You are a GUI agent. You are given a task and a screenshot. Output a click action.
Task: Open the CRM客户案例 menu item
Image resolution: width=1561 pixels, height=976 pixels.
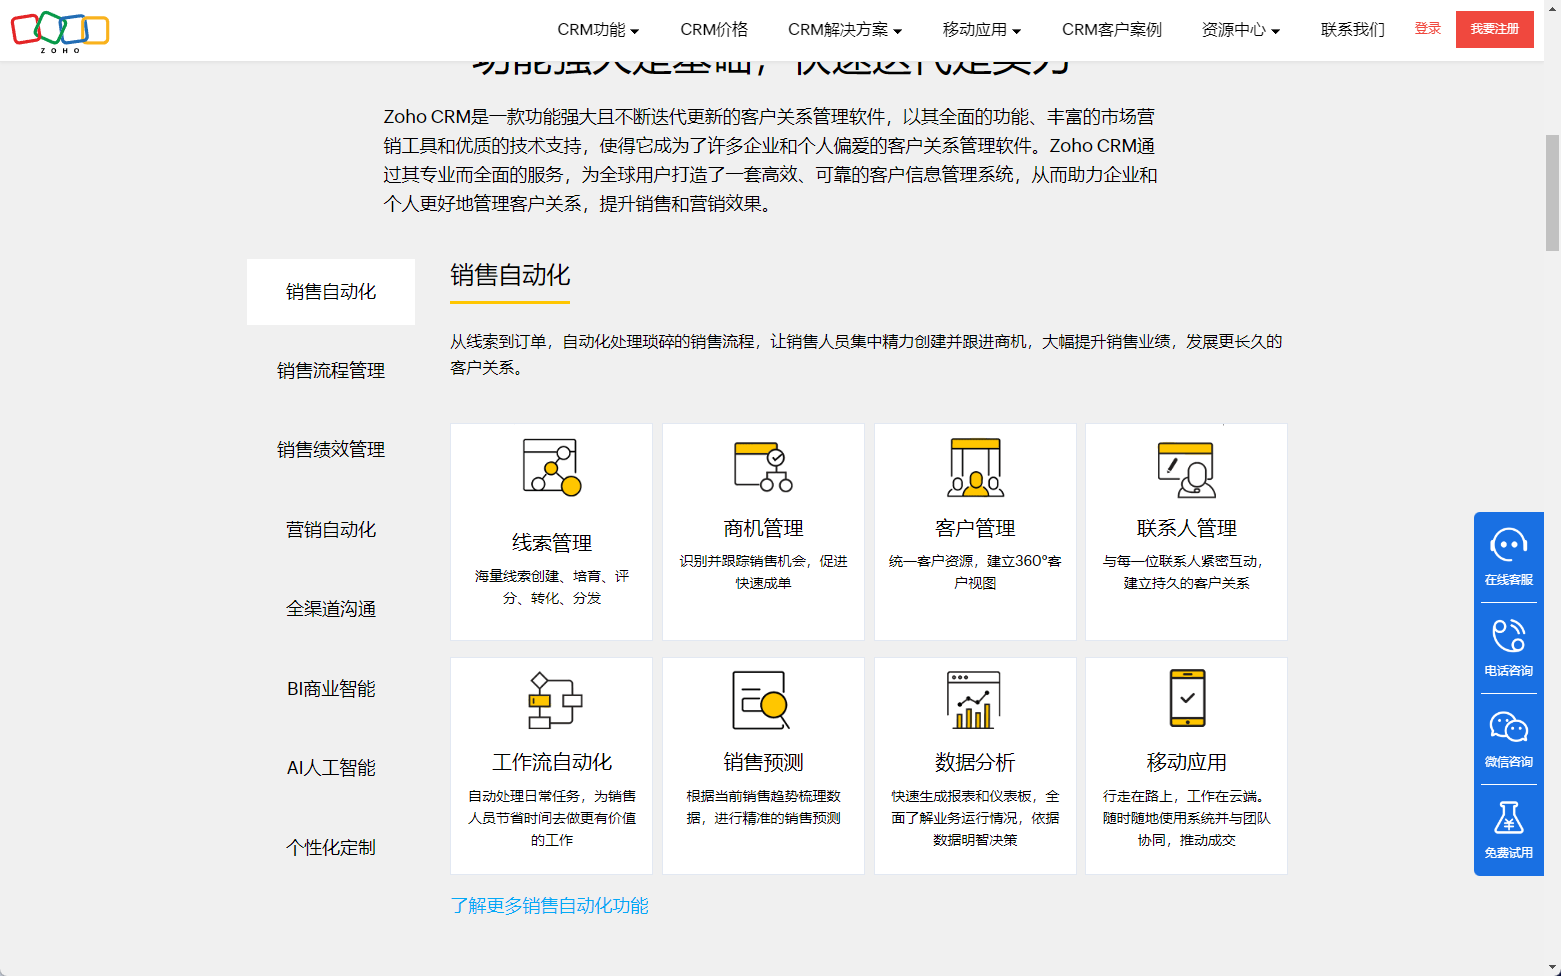(1112, 30)
